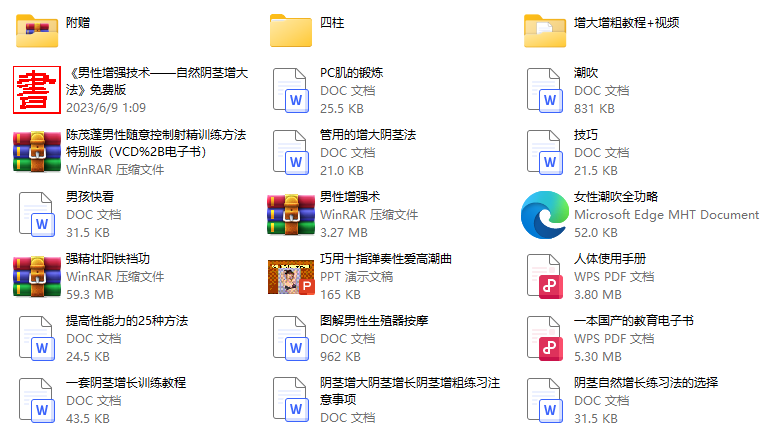Select the 831 KB 潮吹 DOC file
The image size is (771, 435).
coord(545,90)
